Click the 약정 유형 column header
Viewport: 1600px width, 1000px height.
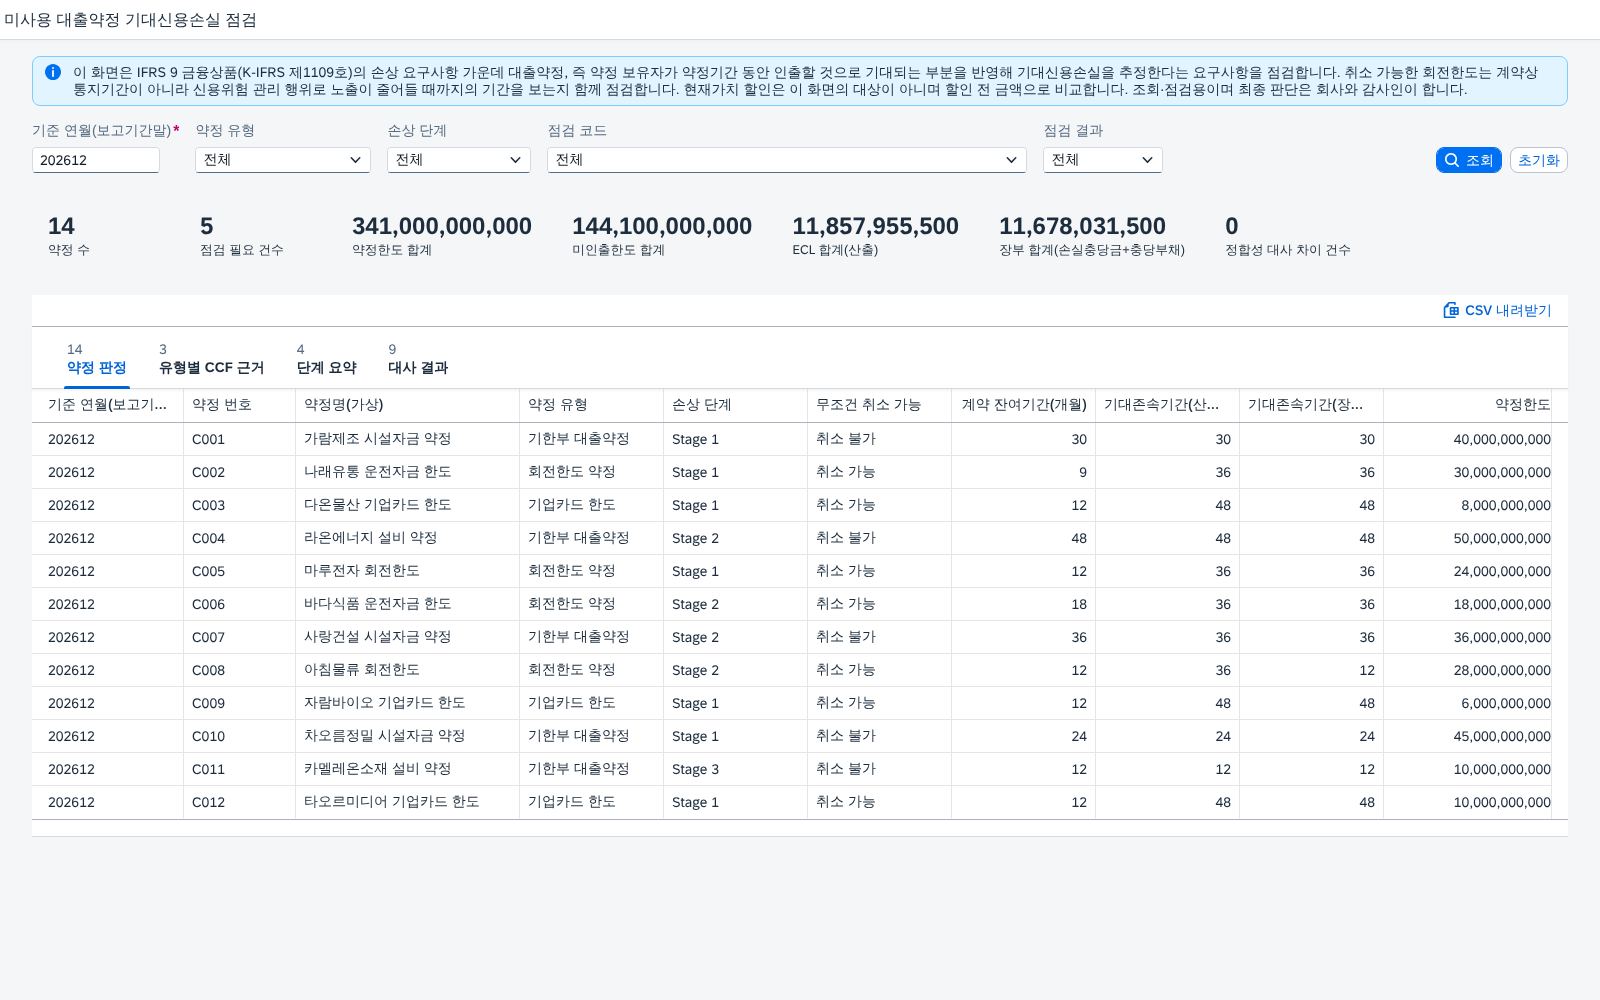pos(592,405)
